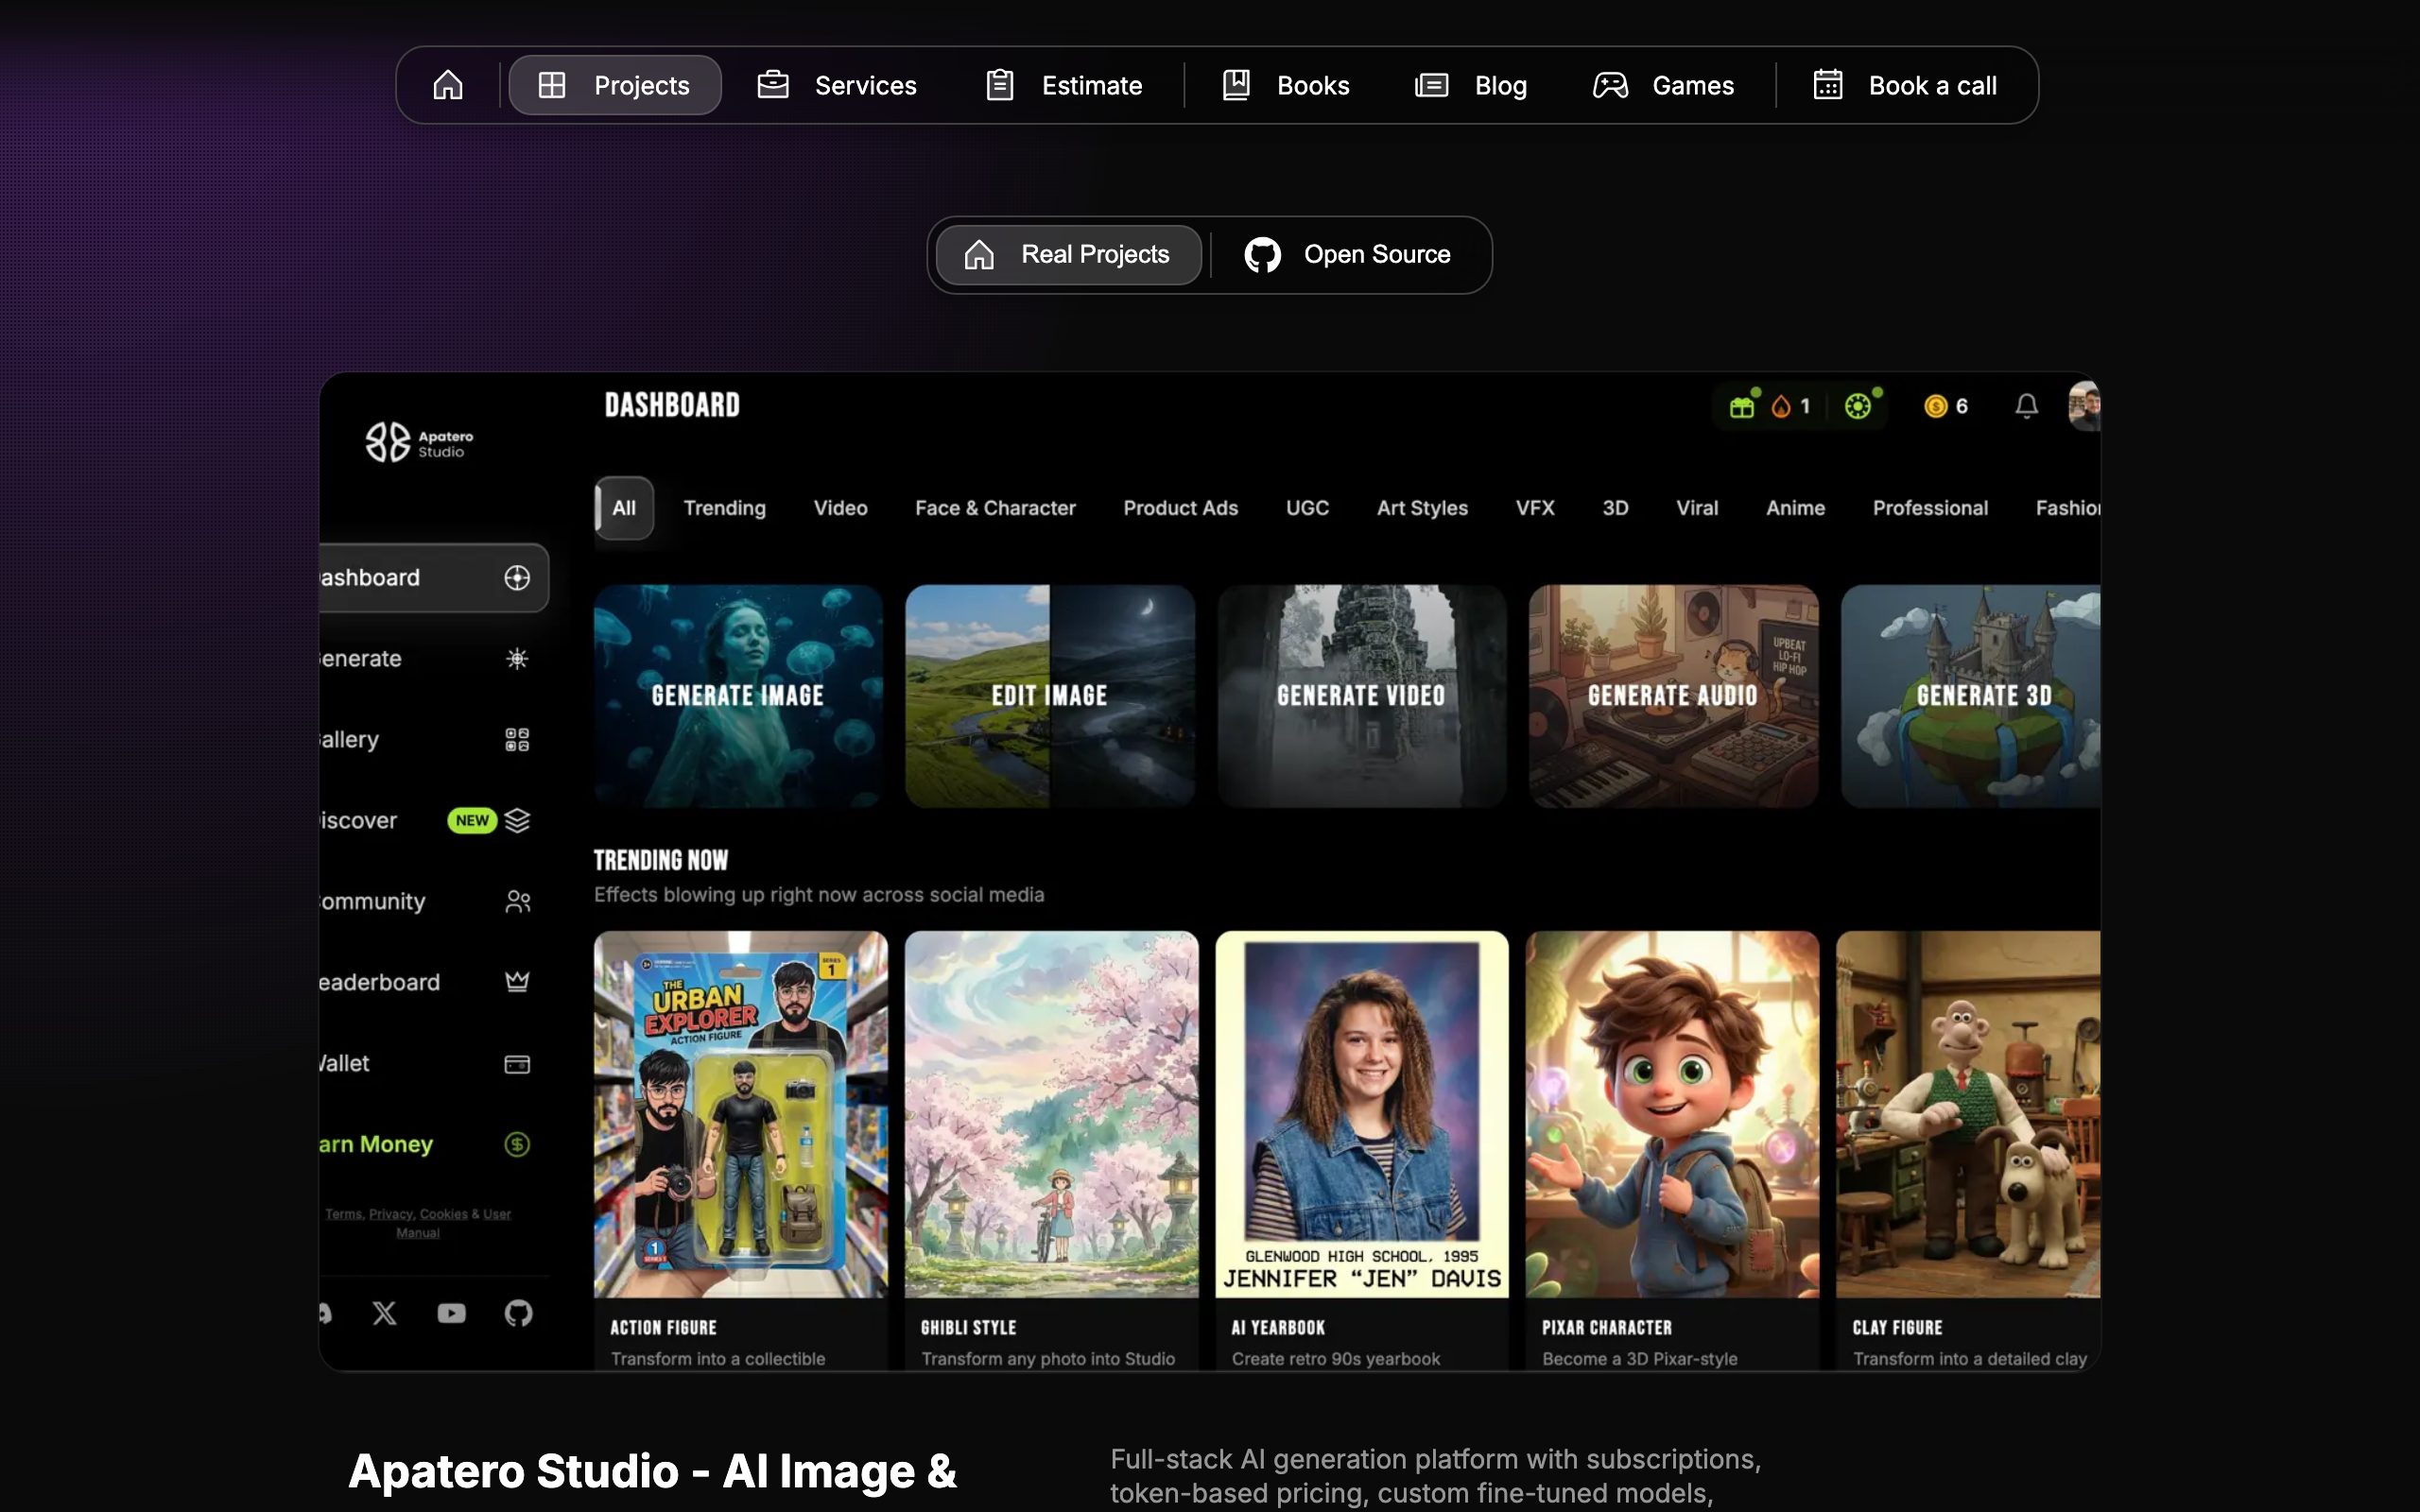The width and height of the screenshot is (2420, 1512).
Task: Select the Clay Figure effect thumbnail
Action: 1969,1114
